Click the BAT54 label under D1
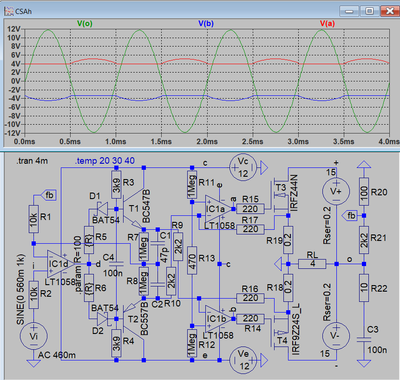Screen dimensions: 400x380 (x=106, y=220)
